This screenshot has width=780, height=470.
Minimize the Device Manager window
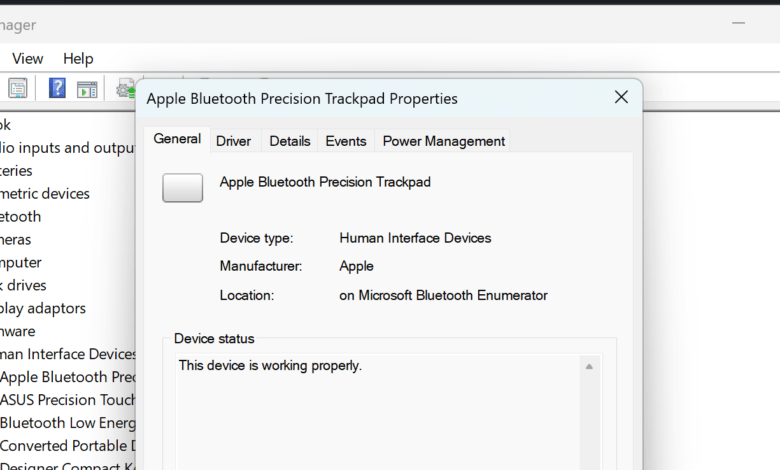(x=739, y=23)
